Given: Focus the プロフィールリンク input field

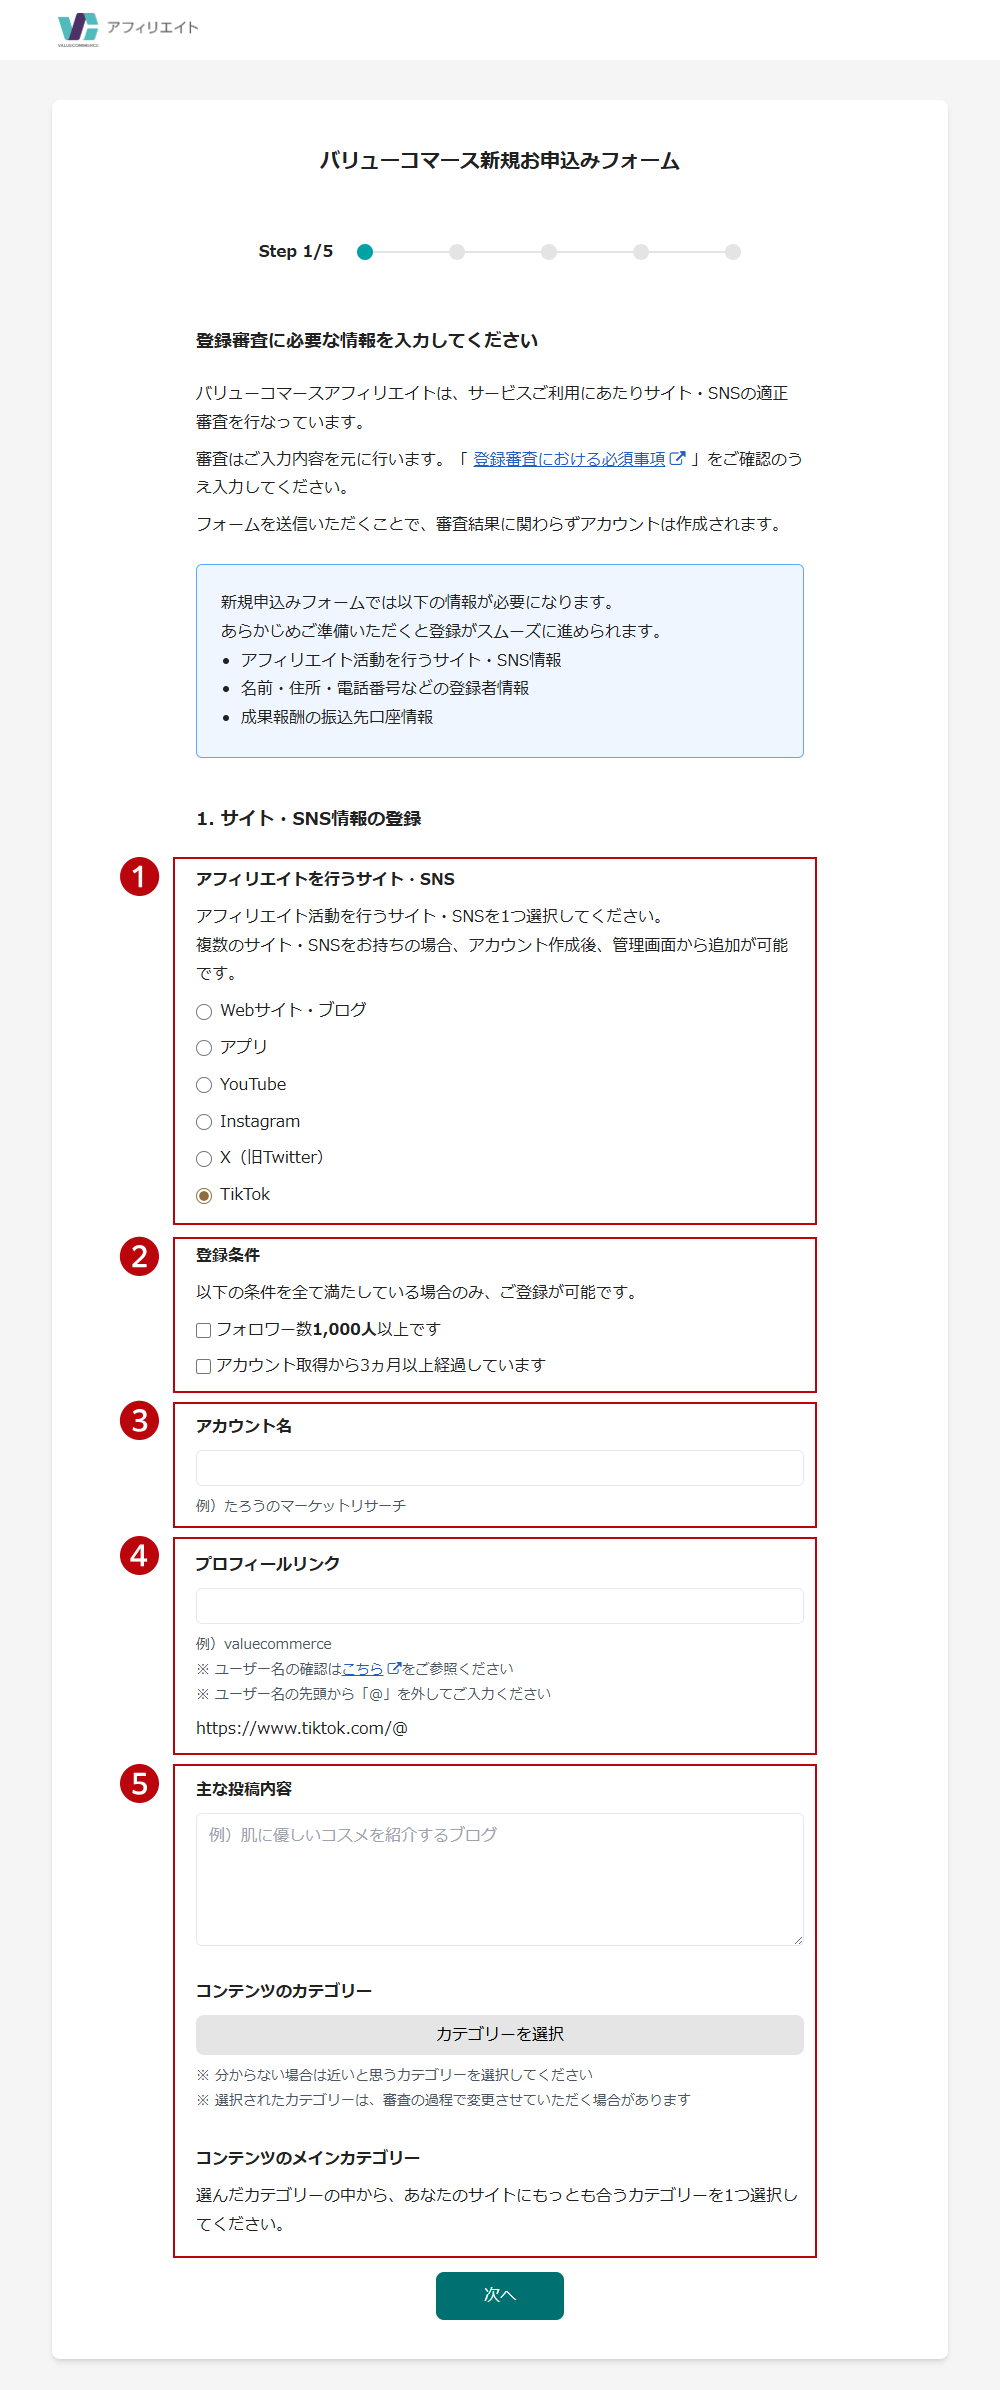Looking at the screenshot, I should pyautogui.click(x=500, y=1606).
